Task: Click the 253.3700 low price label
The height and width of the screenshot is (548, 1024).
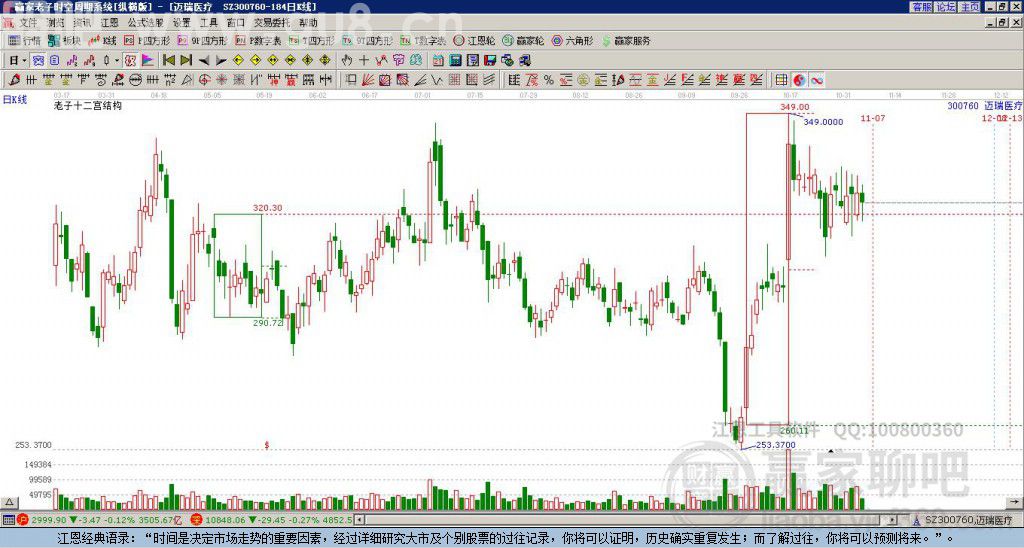Action: (x=775, y=445)
